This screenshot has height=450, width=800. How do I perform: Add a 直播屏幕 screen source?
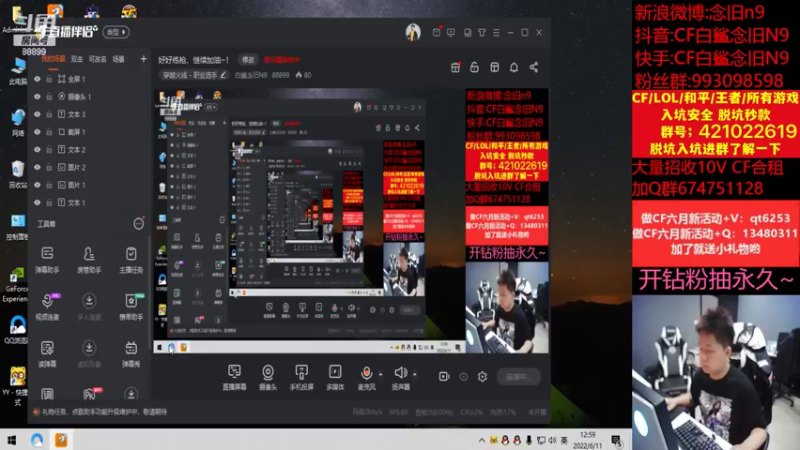[x=234, y=378]
